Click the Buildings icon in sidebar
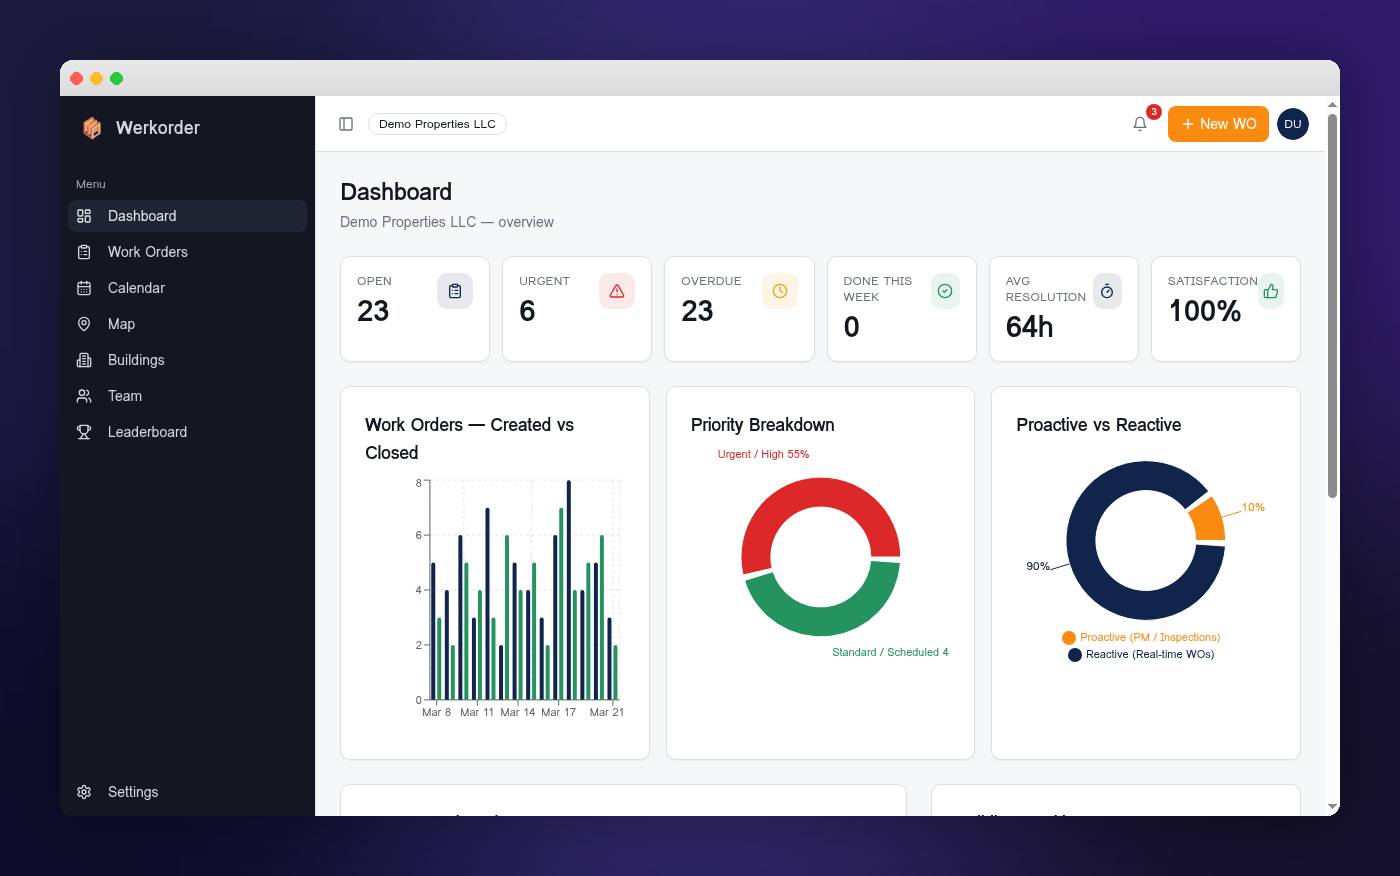The width and height of the screenshot is (1400, 876). 84,360
